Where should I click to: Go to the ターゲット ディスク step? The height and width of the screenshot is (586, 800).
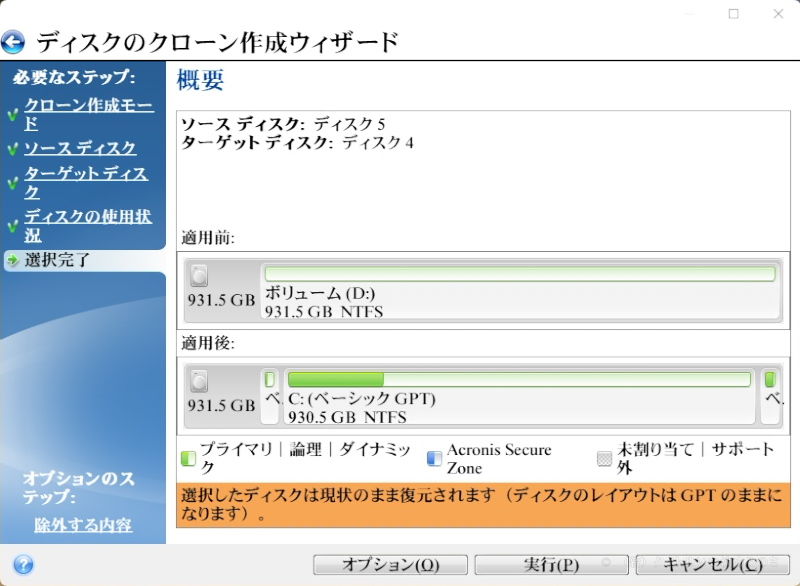(86, 183)
